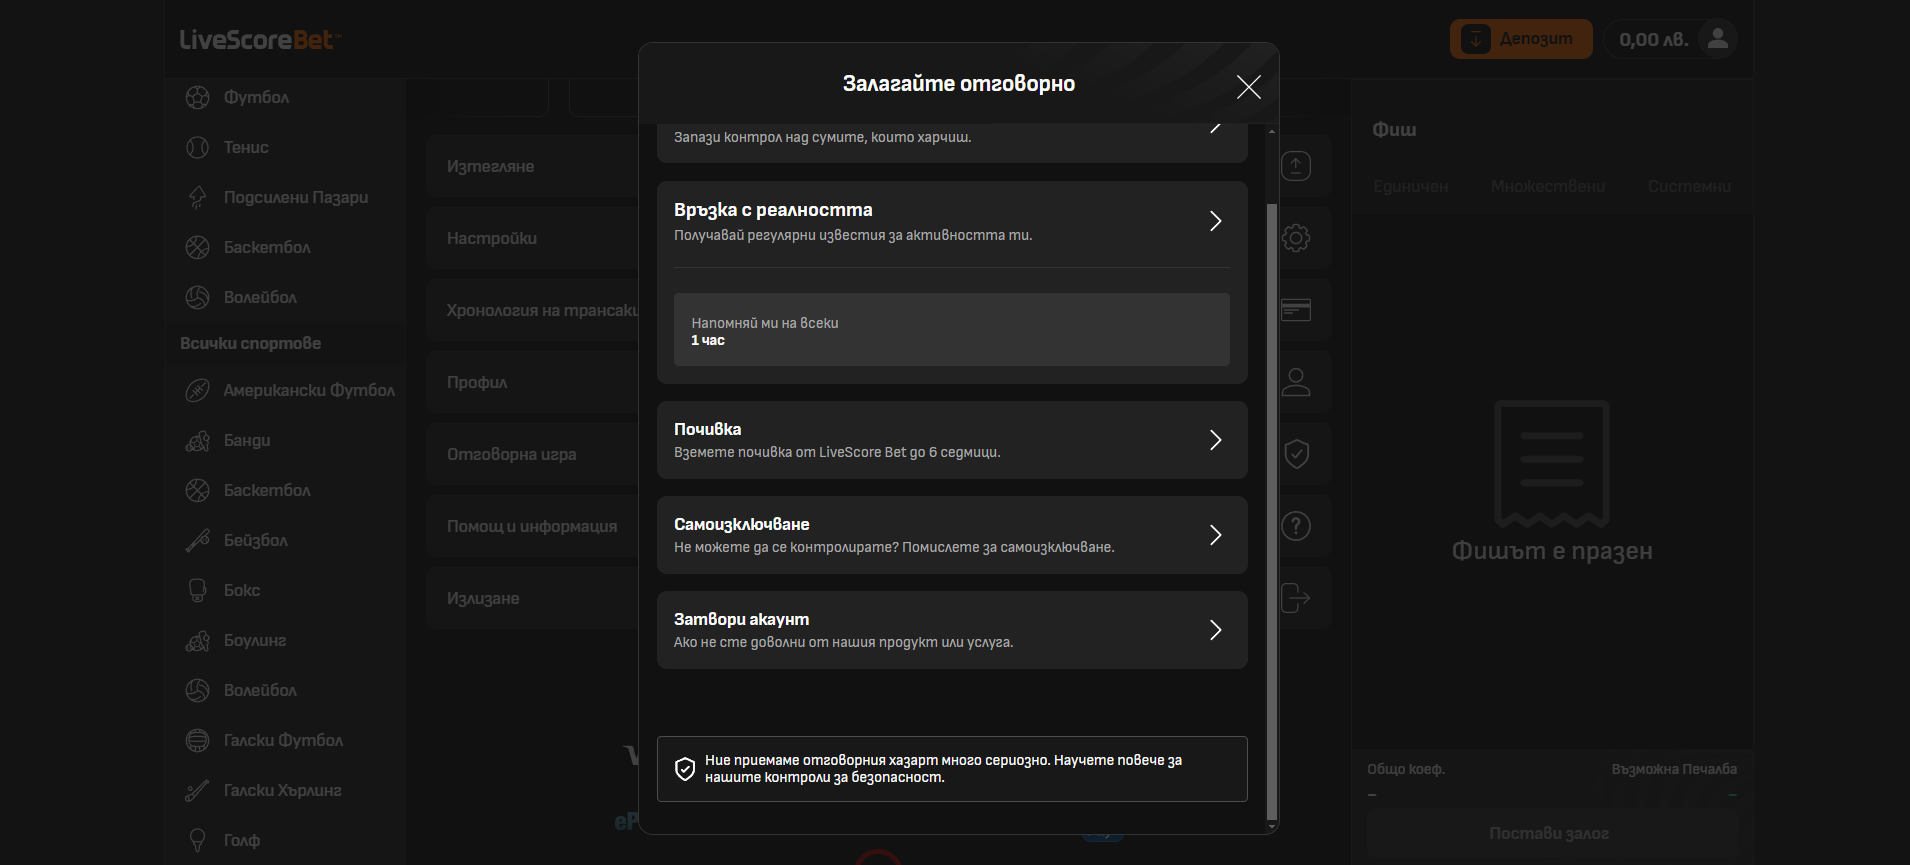Click Почивка section title
The width and height of the screenshot is (1910, 865).
[707, 429]
